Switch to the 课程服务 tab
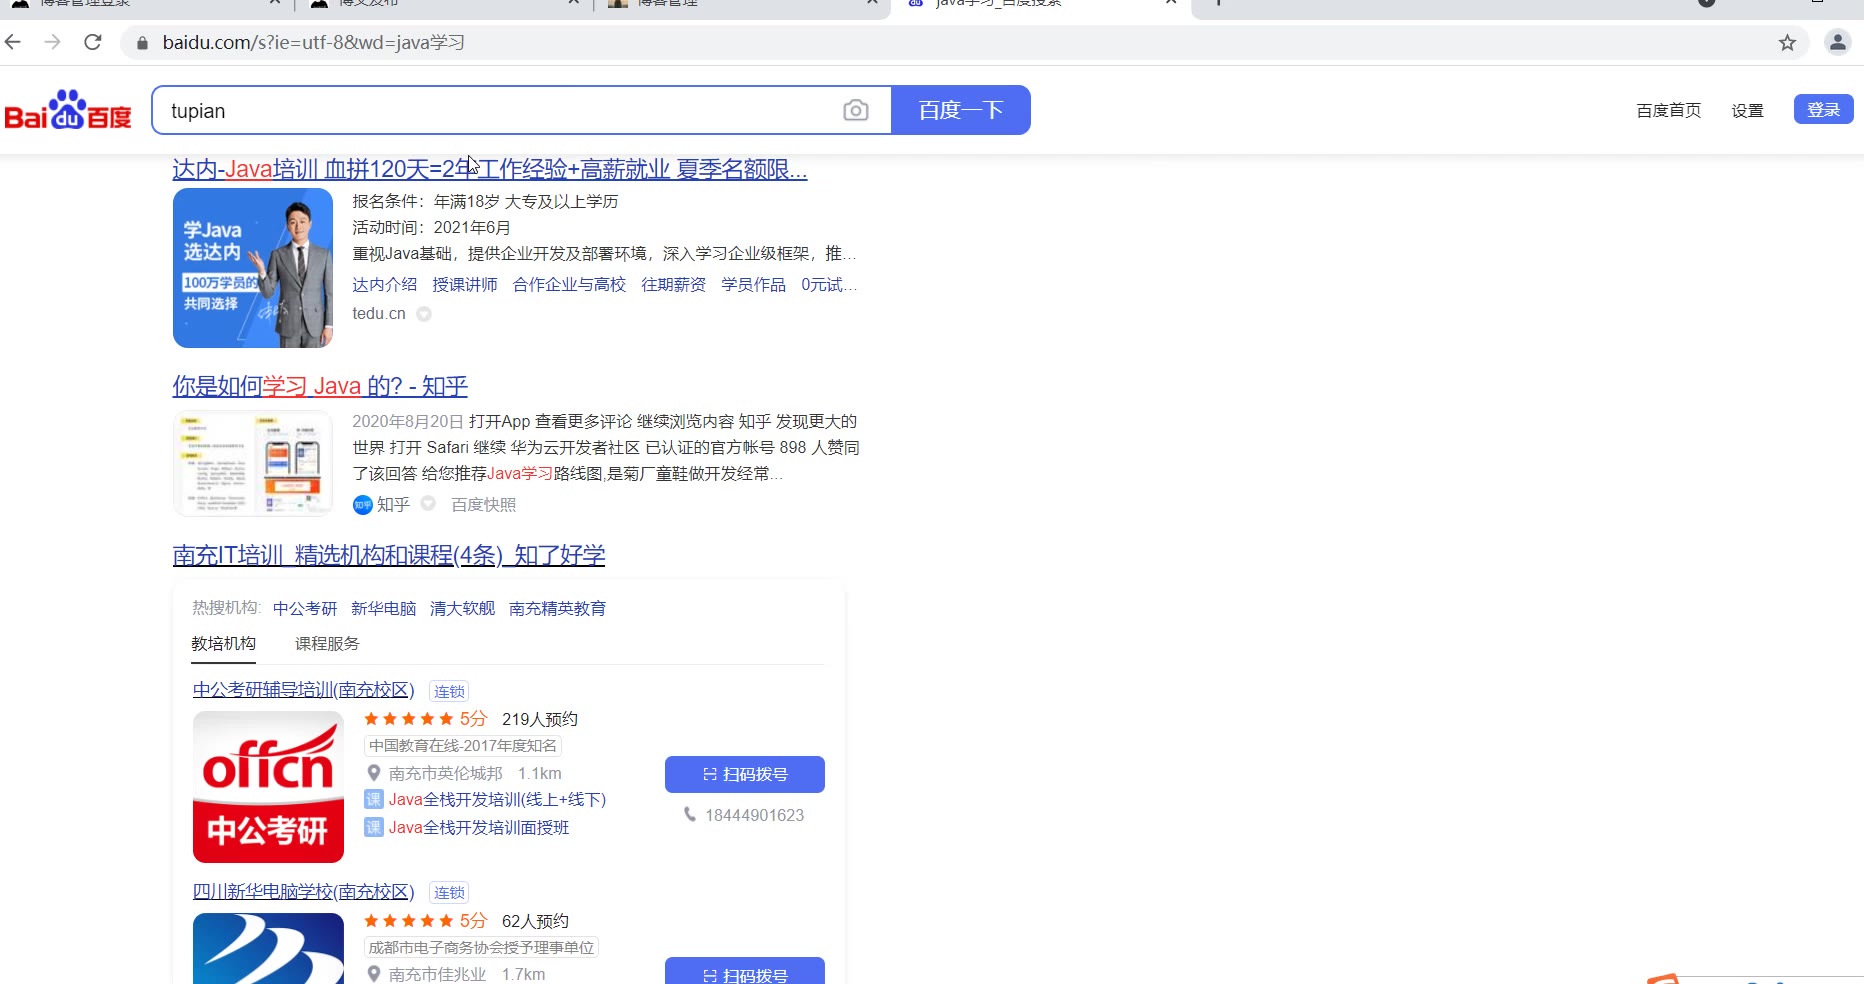 327,644
